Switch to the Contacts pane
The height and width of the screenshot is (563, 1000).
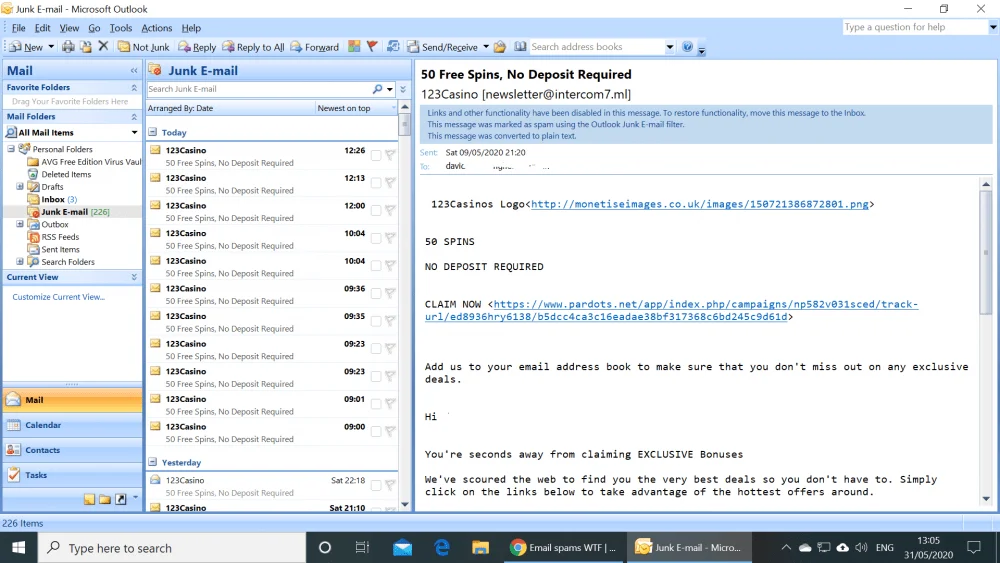pos(73,450)
